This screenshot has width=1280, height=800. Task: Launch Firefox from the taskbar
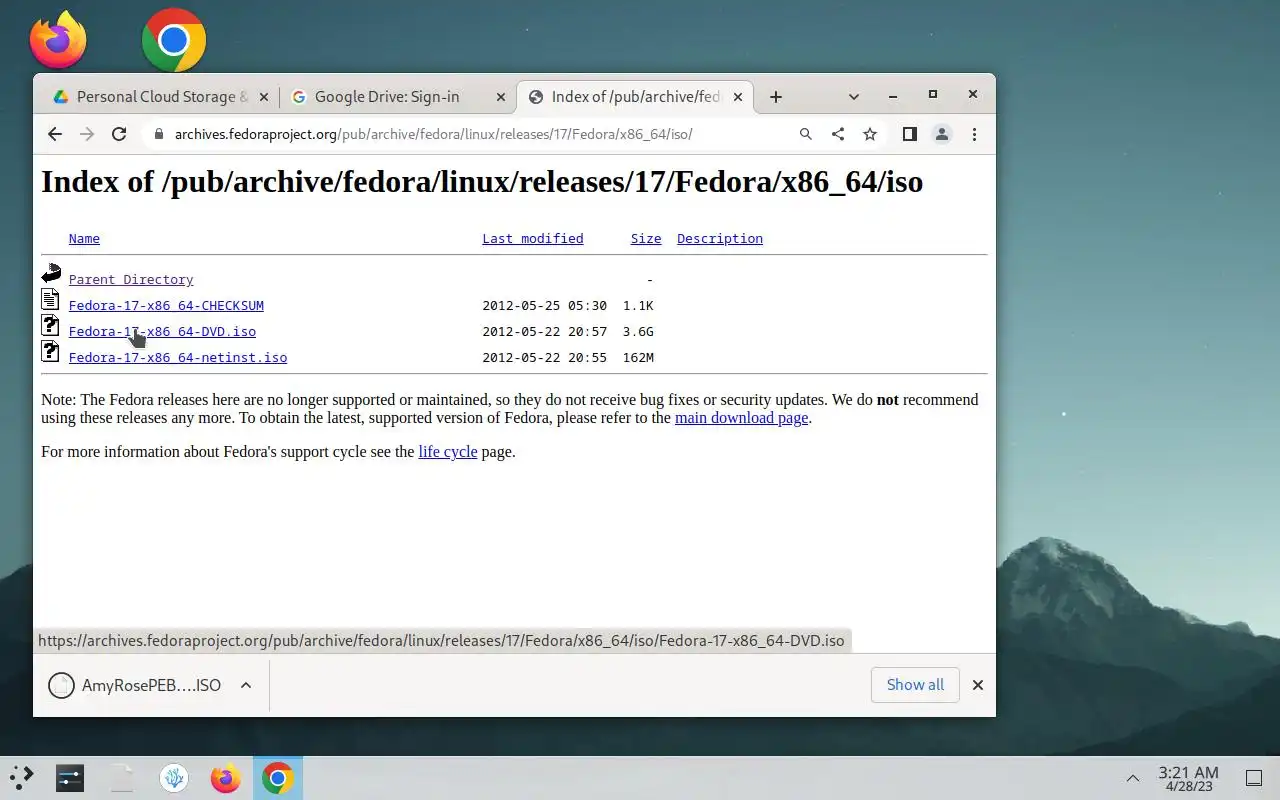tap(226, 777)
